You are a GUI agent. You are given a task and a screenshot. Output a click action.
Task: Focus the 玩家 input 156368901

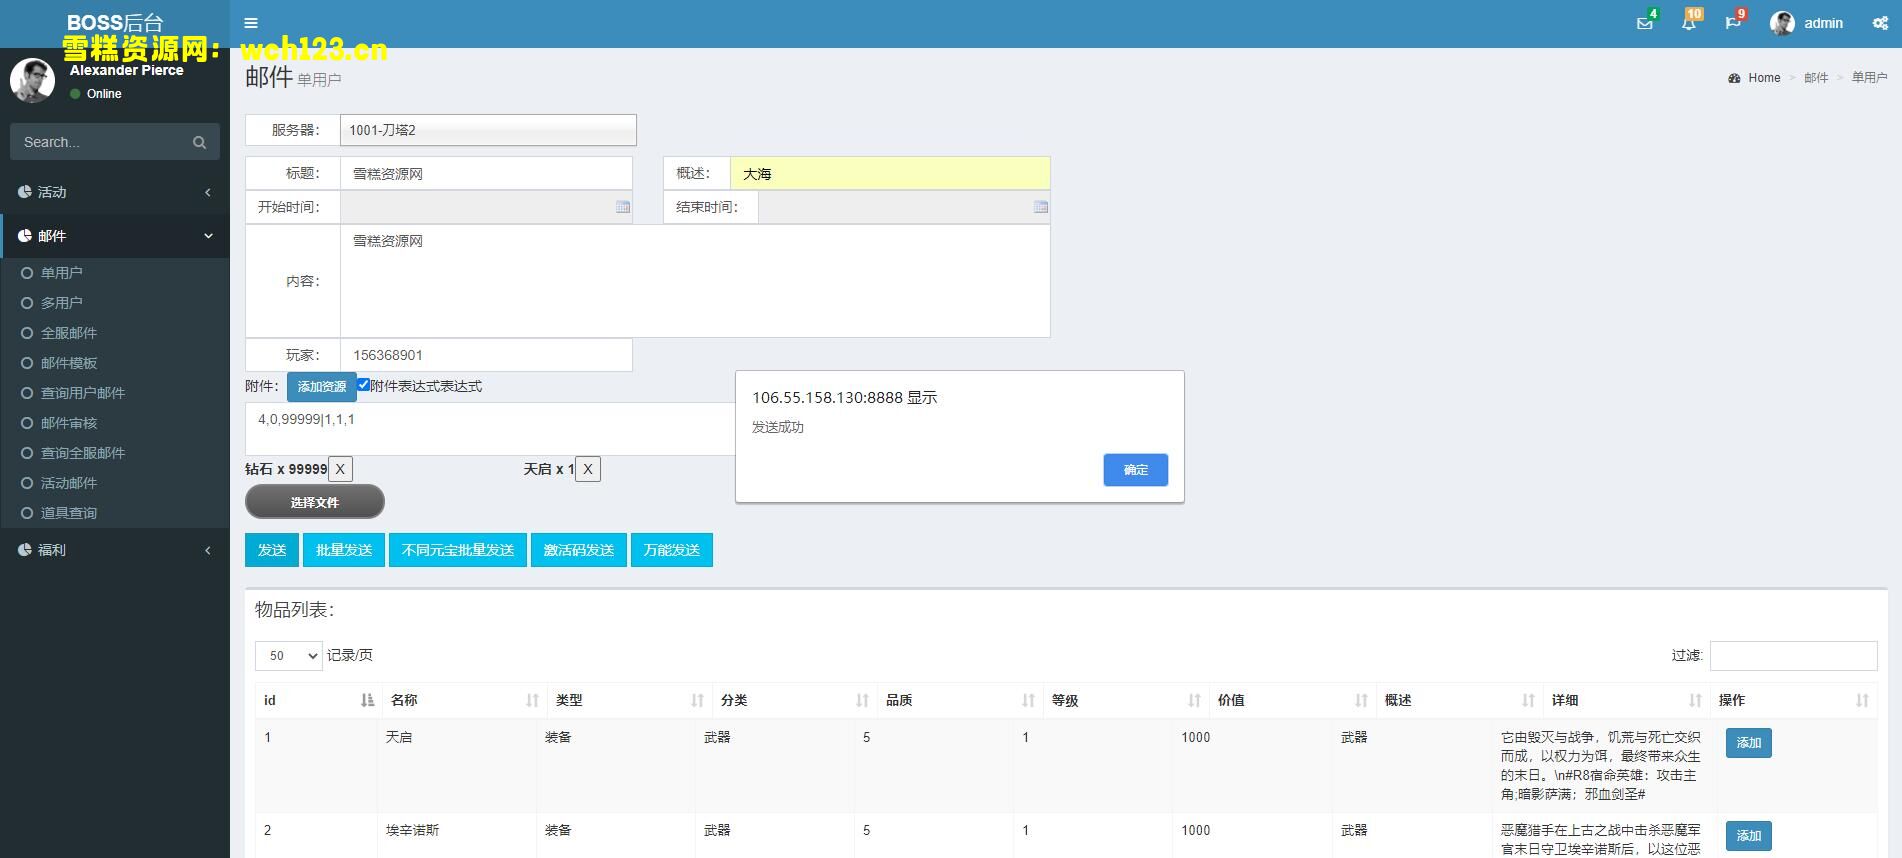[x=486, y=355]
